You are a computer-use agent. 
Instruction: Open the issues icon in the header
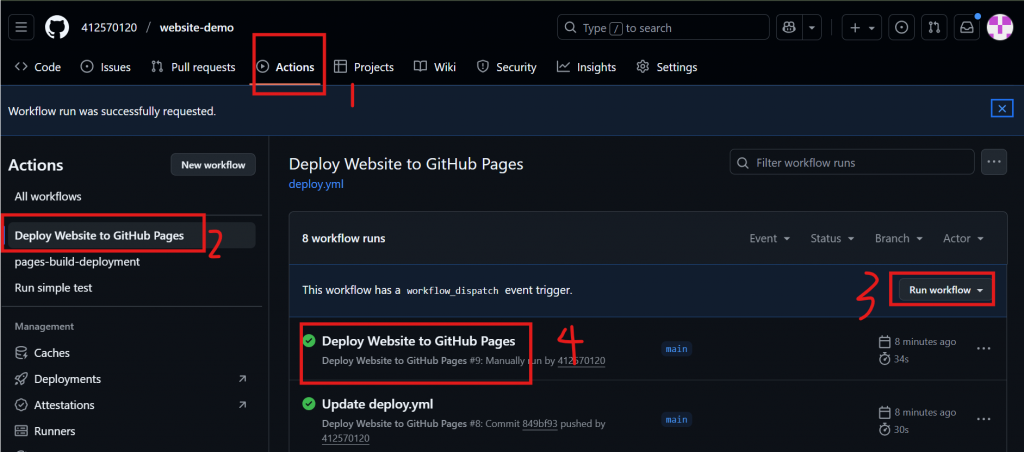click(902, 27)
